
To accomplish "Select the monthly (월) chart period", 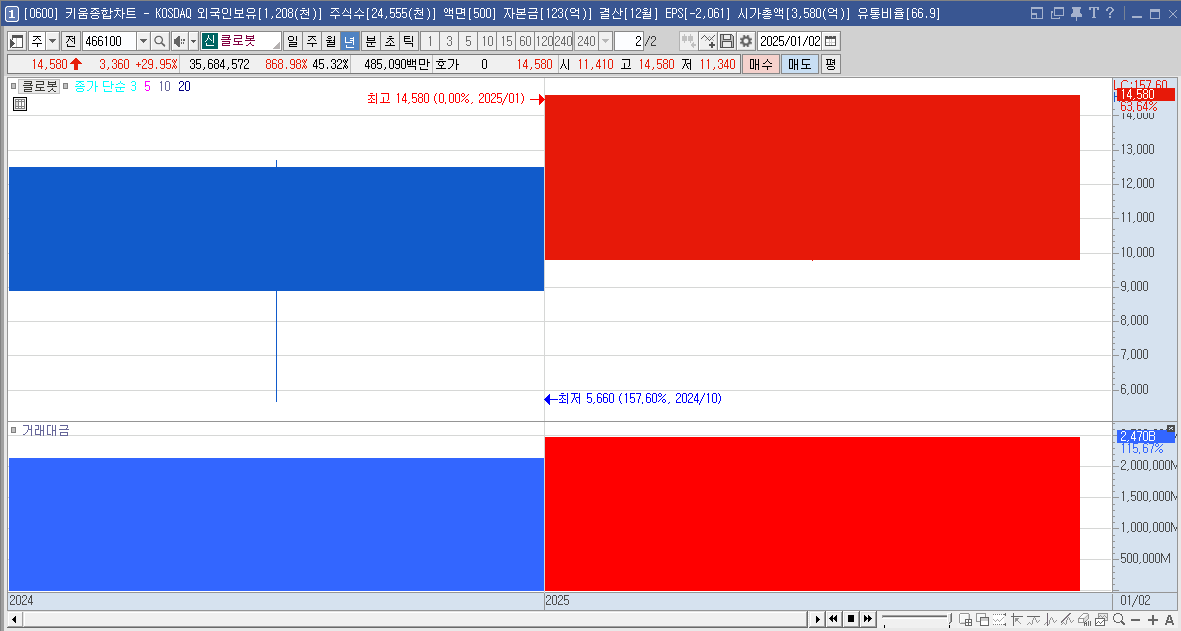I will 331,41.
